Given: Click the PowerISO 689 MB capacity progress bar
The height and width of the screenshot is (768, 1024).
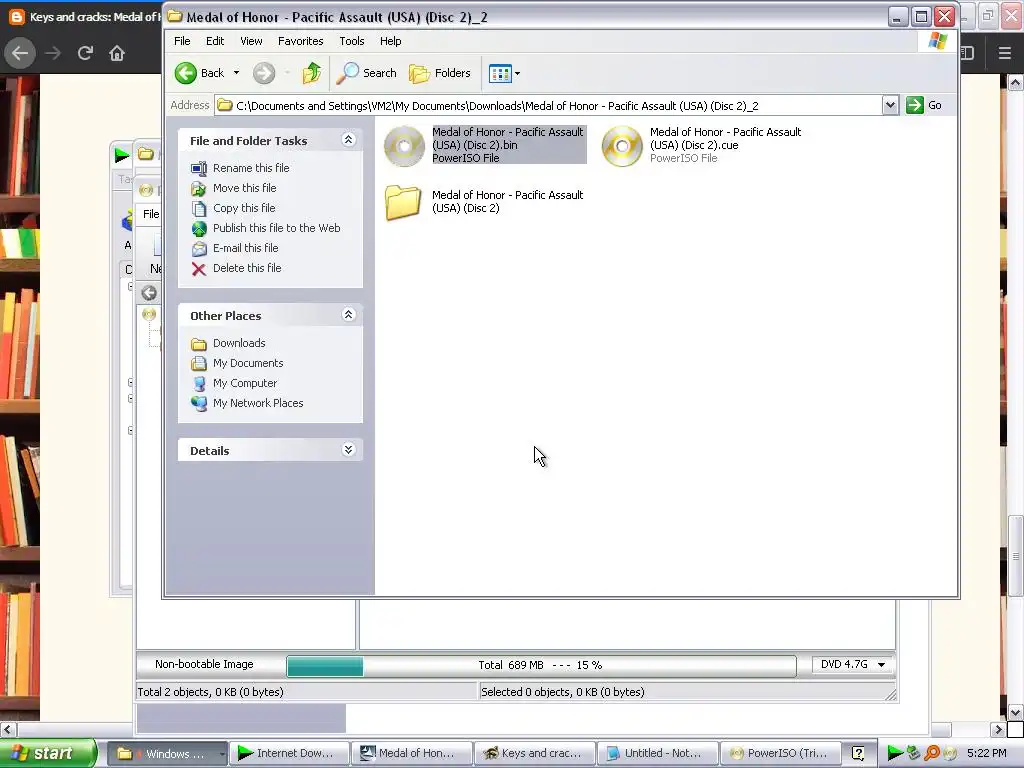Looking at the screenshot, I should (x=541, y=665).
